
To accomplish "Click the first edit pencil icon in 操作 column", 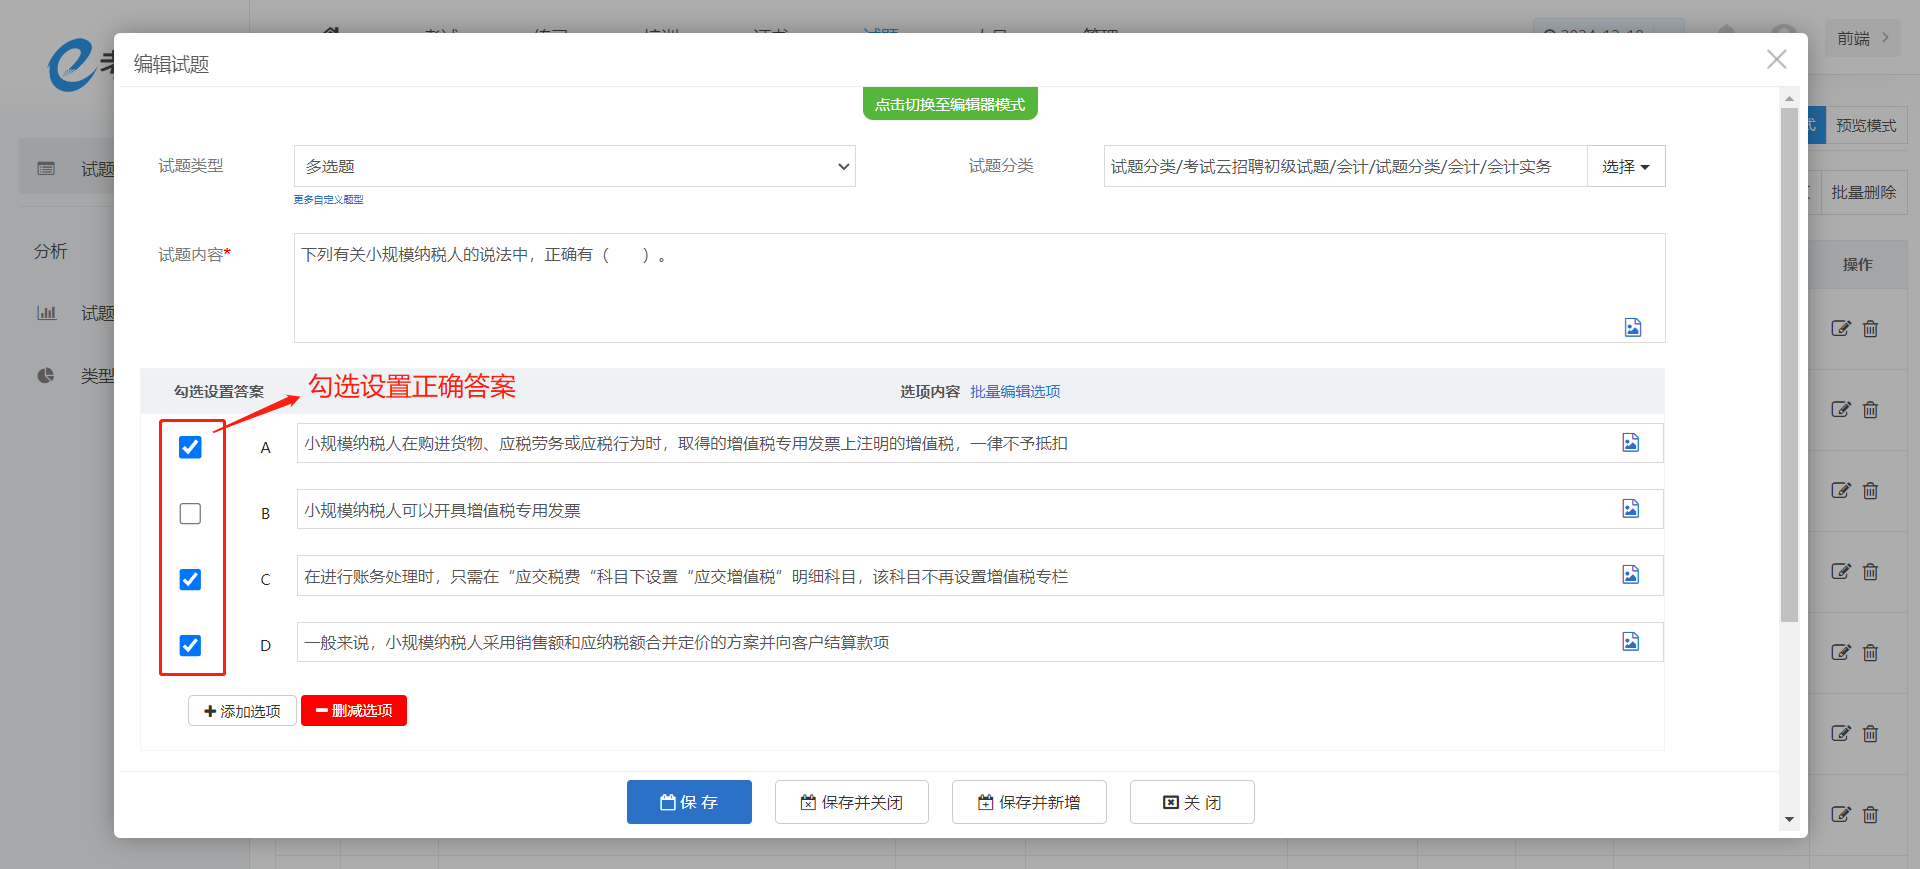I will 1840,329.
